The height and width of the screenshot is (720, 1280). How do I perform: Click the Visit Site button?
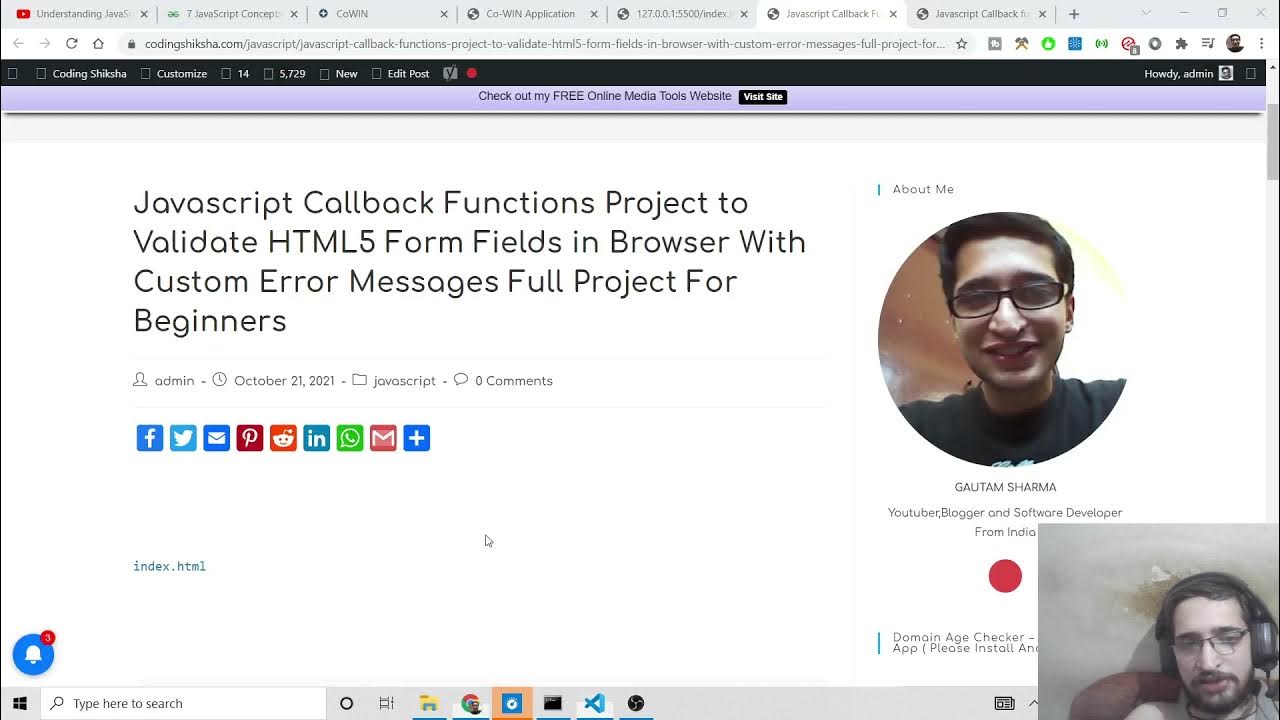(763, 97)
